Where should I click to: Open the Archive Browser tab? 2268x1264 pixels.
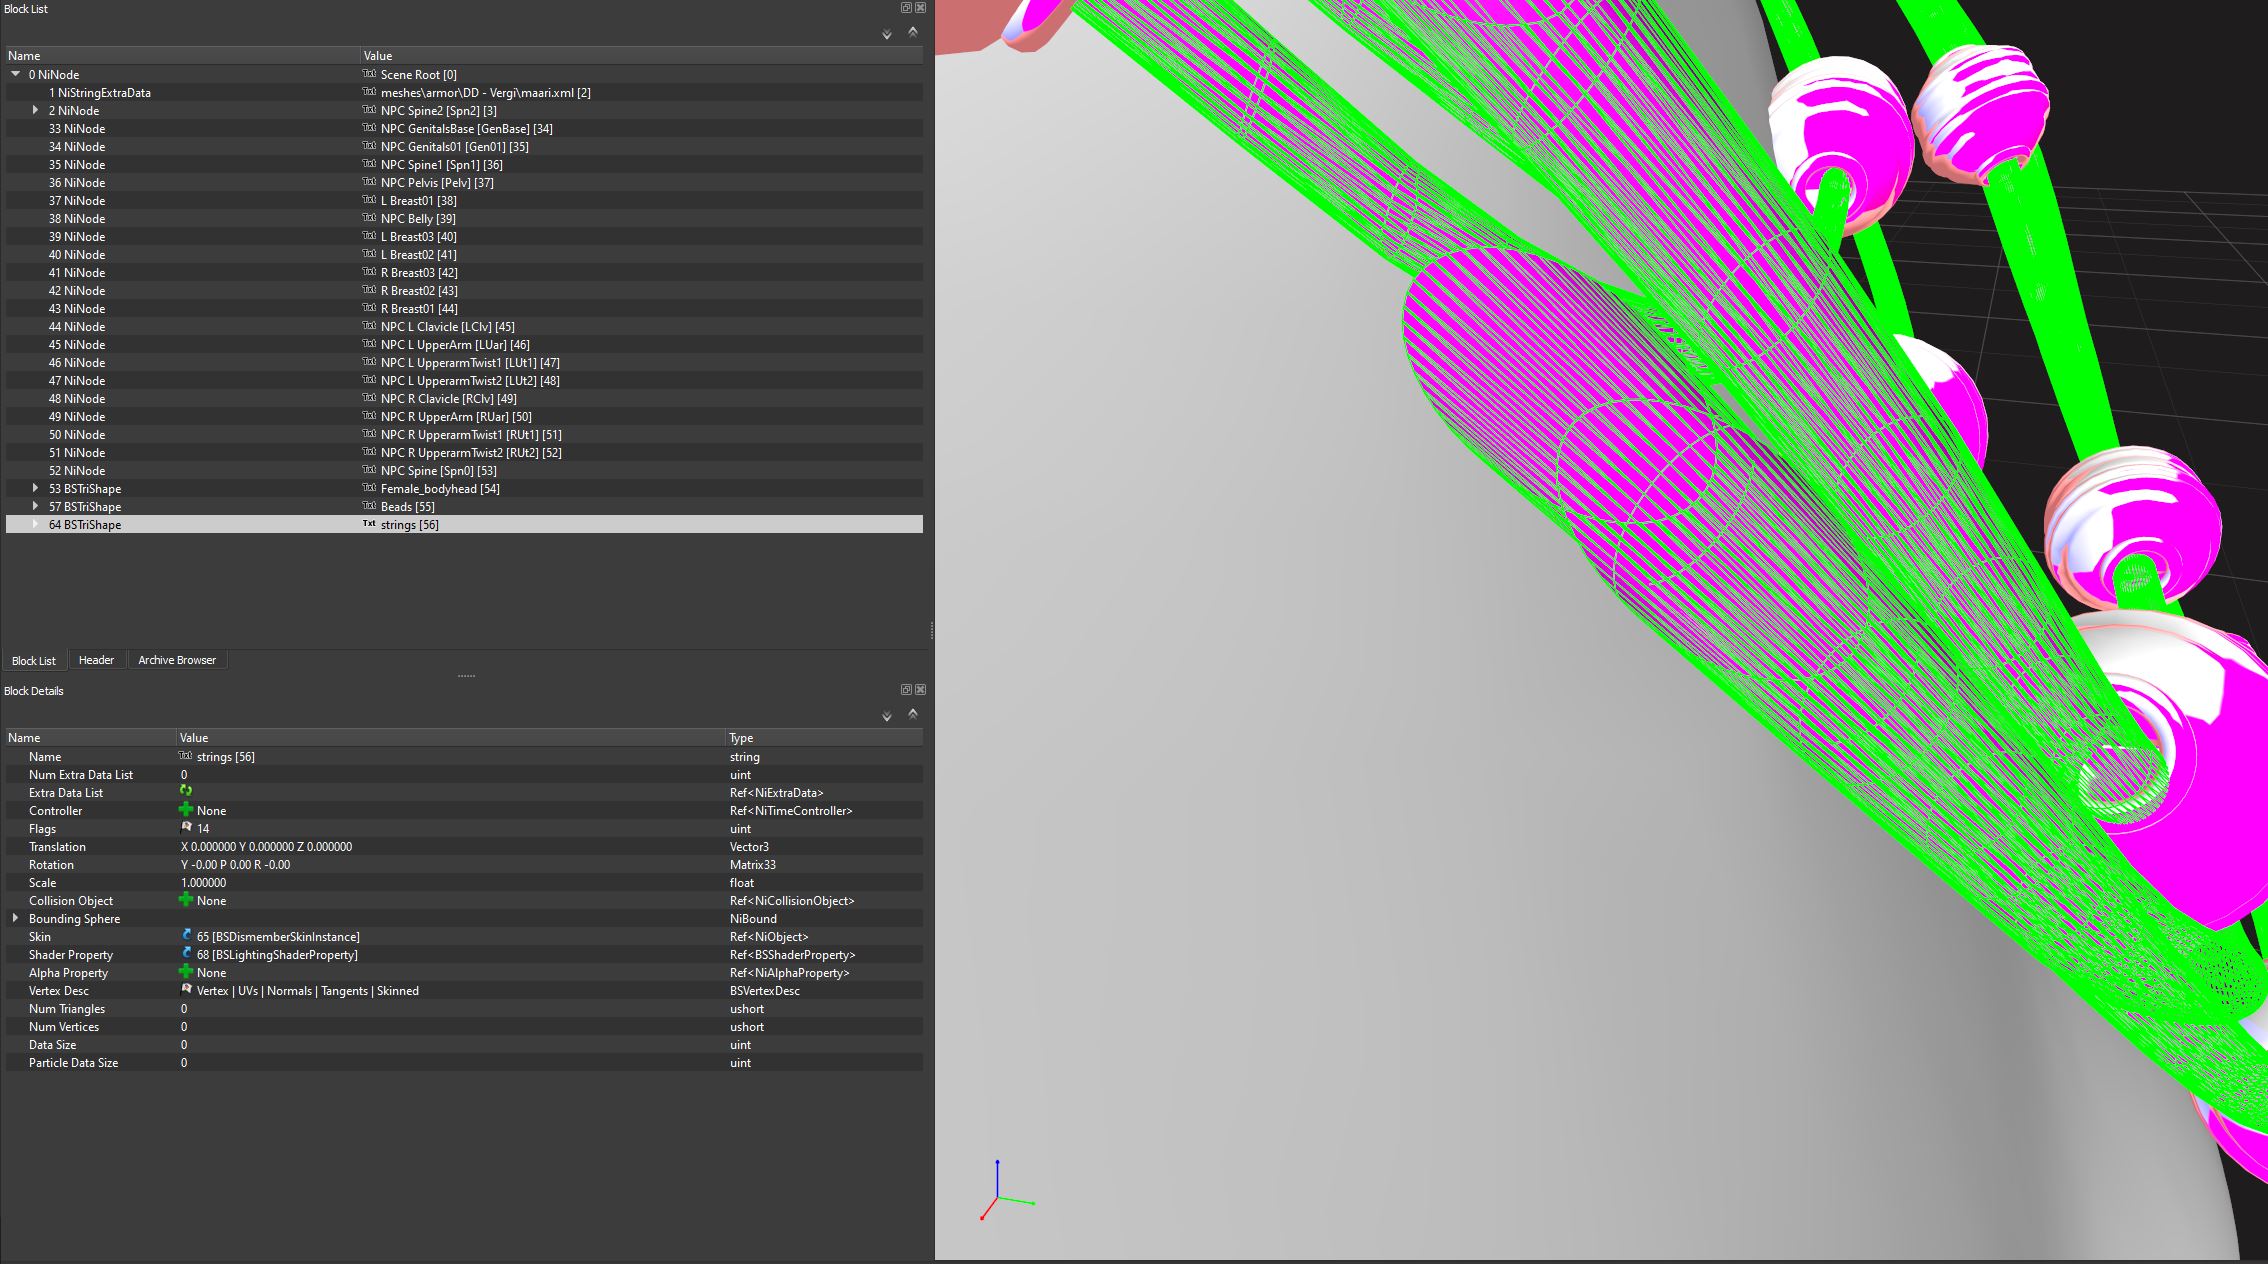click(177, 660)
